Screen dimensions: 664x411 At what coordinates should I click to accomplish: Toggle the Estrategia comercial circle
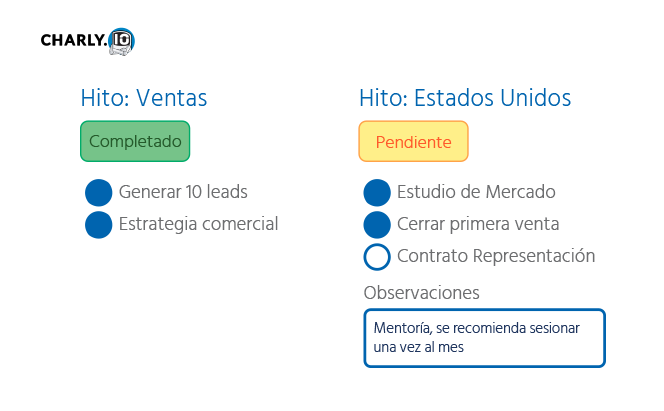click(x=99, y=225)
